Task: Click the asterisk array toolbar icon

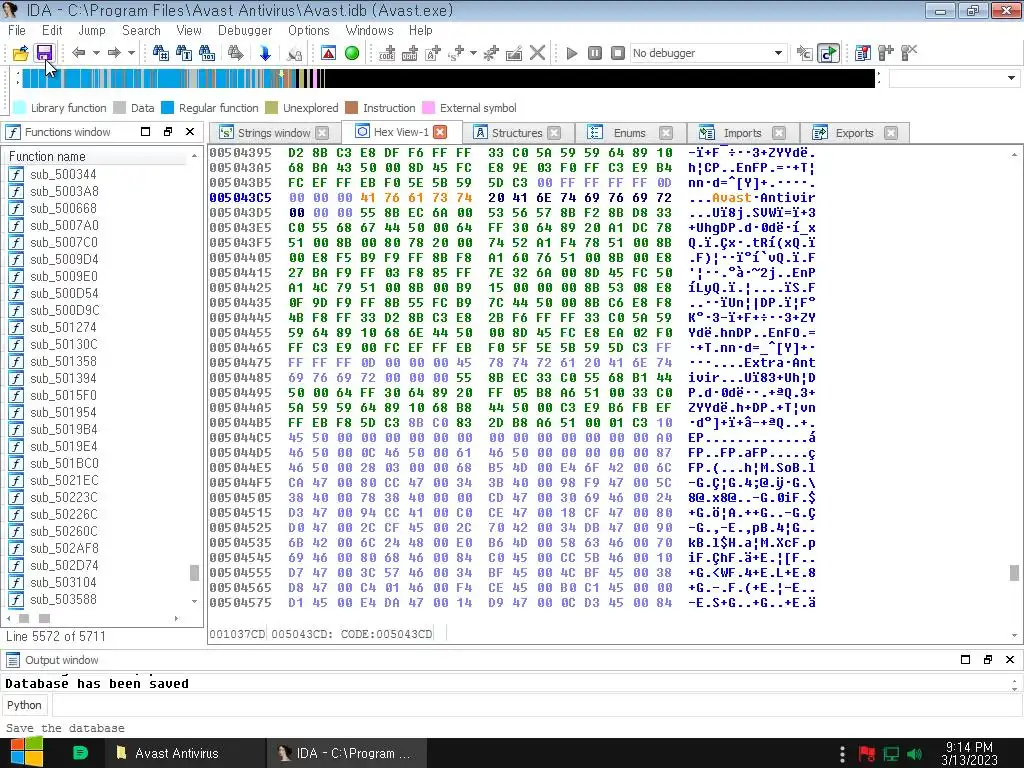Action: point(491,53)
